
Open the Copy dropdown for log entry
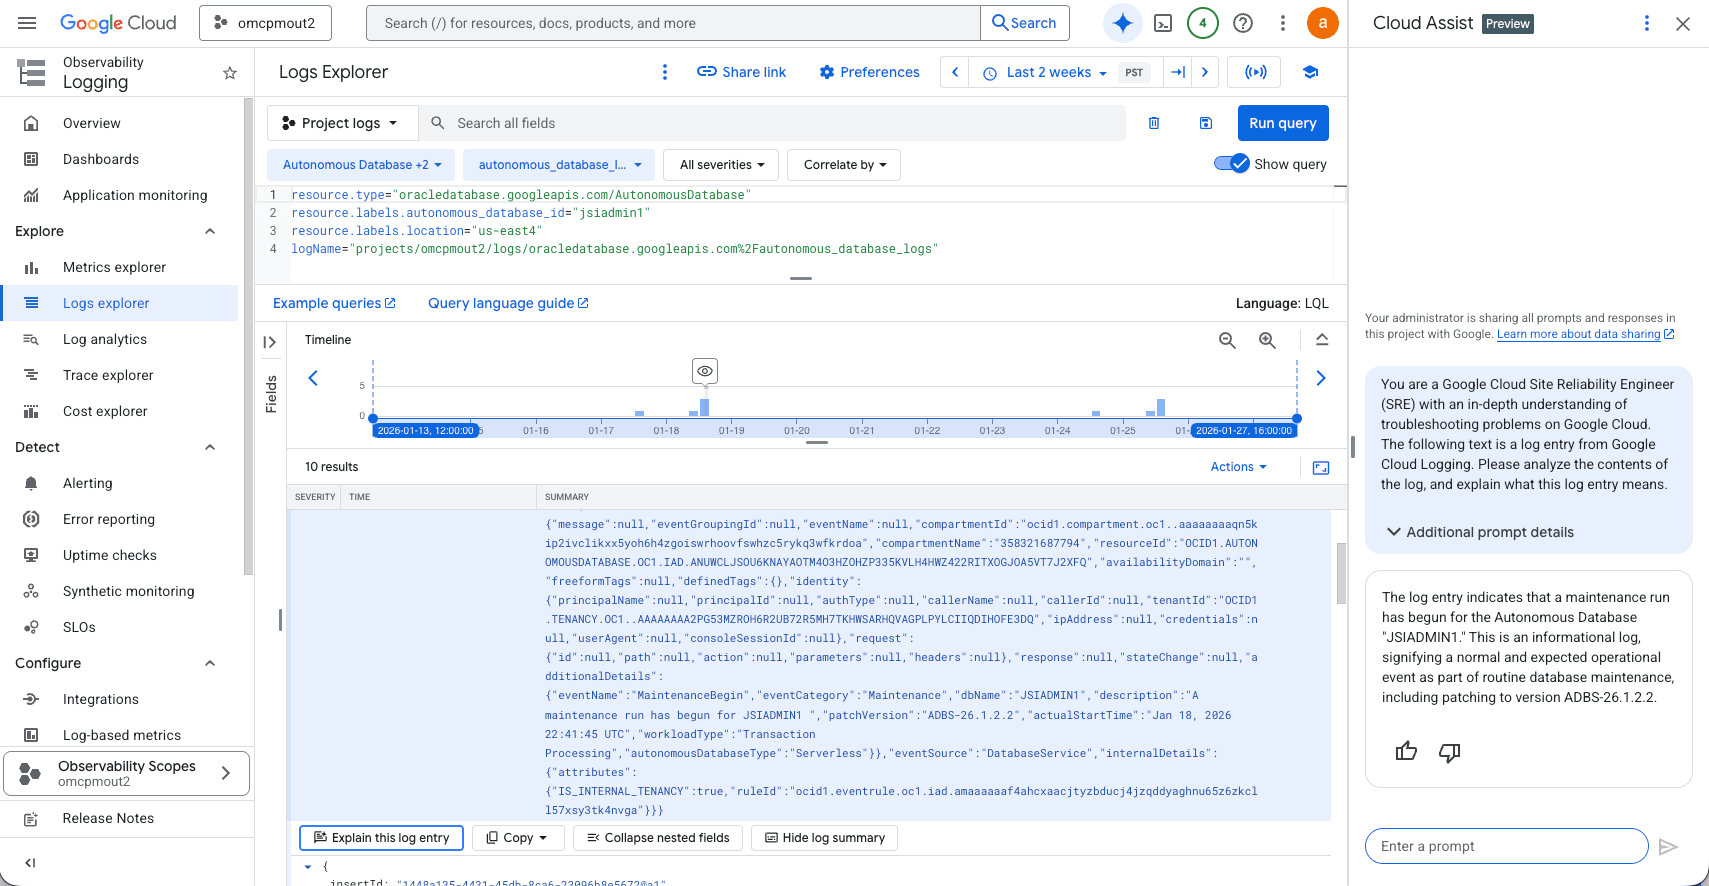pyautogui.click(x=518, y=838)
